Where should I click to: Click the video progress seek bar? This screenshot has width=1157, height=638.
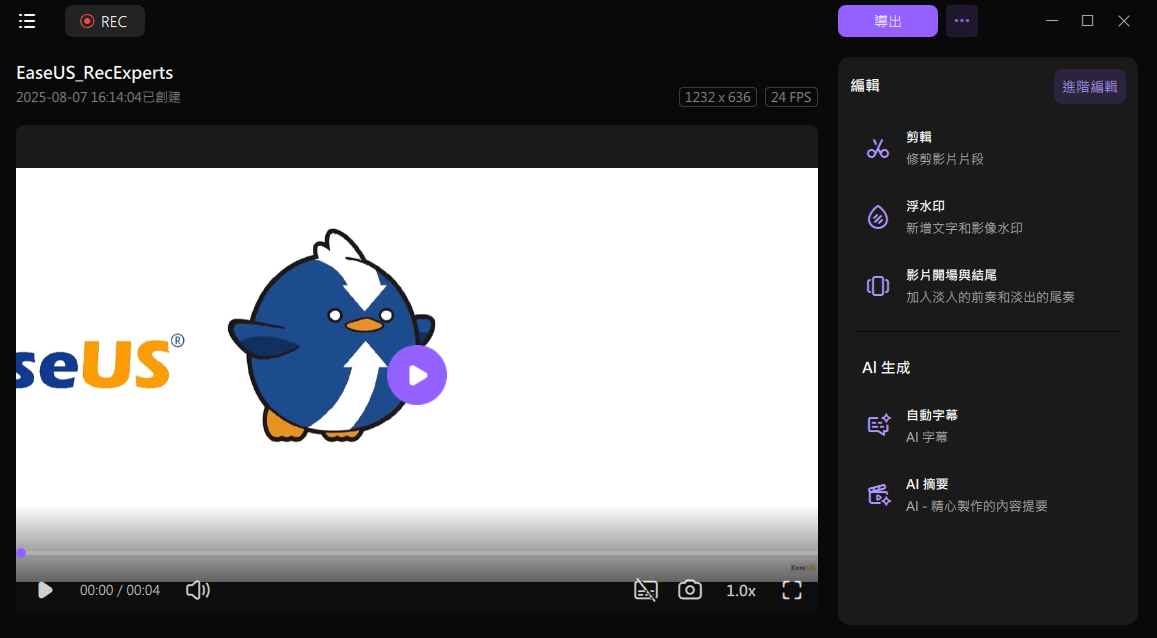[x=417, y=552]
